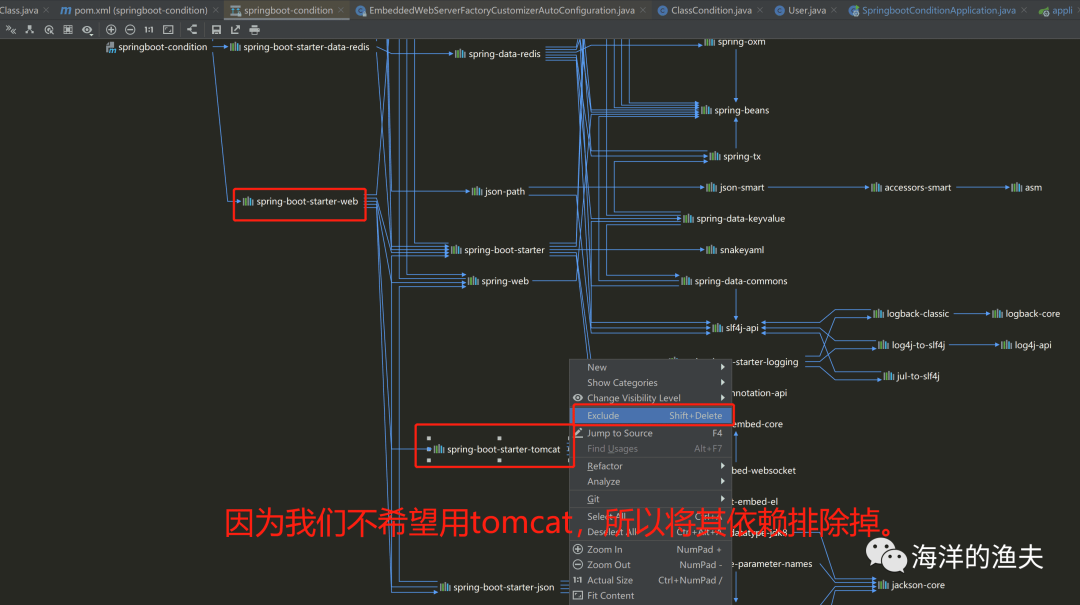This screenshot has width=1080, height=605.
Task: Click the show conflicts toolbar icon
Action: click(68, 30)
